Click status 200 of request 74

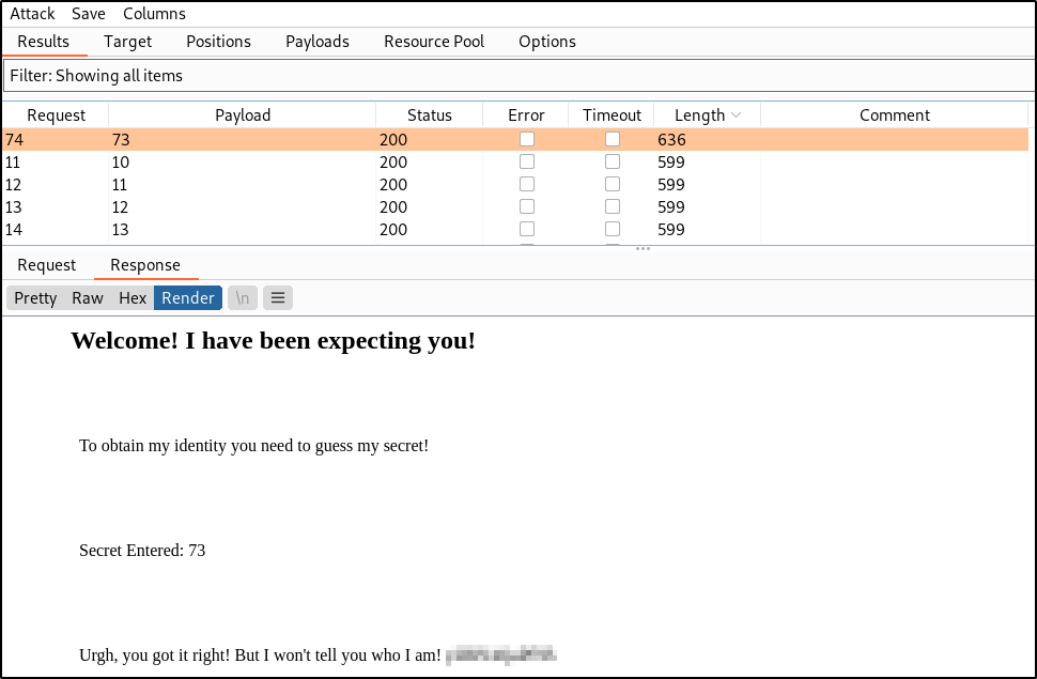coord(394,140)
